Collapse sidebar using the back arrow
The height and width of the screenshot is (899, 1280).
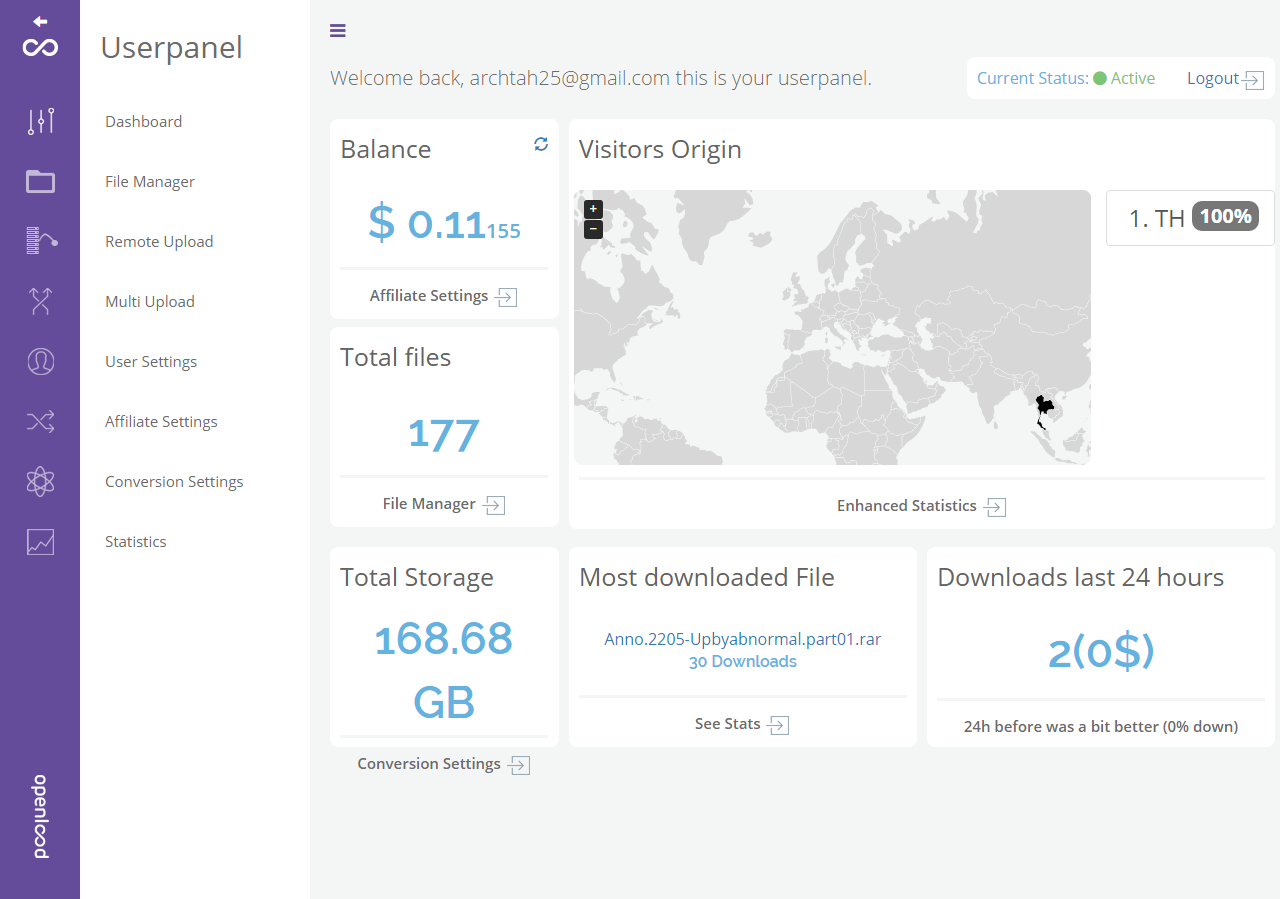[x=40, y=21]
